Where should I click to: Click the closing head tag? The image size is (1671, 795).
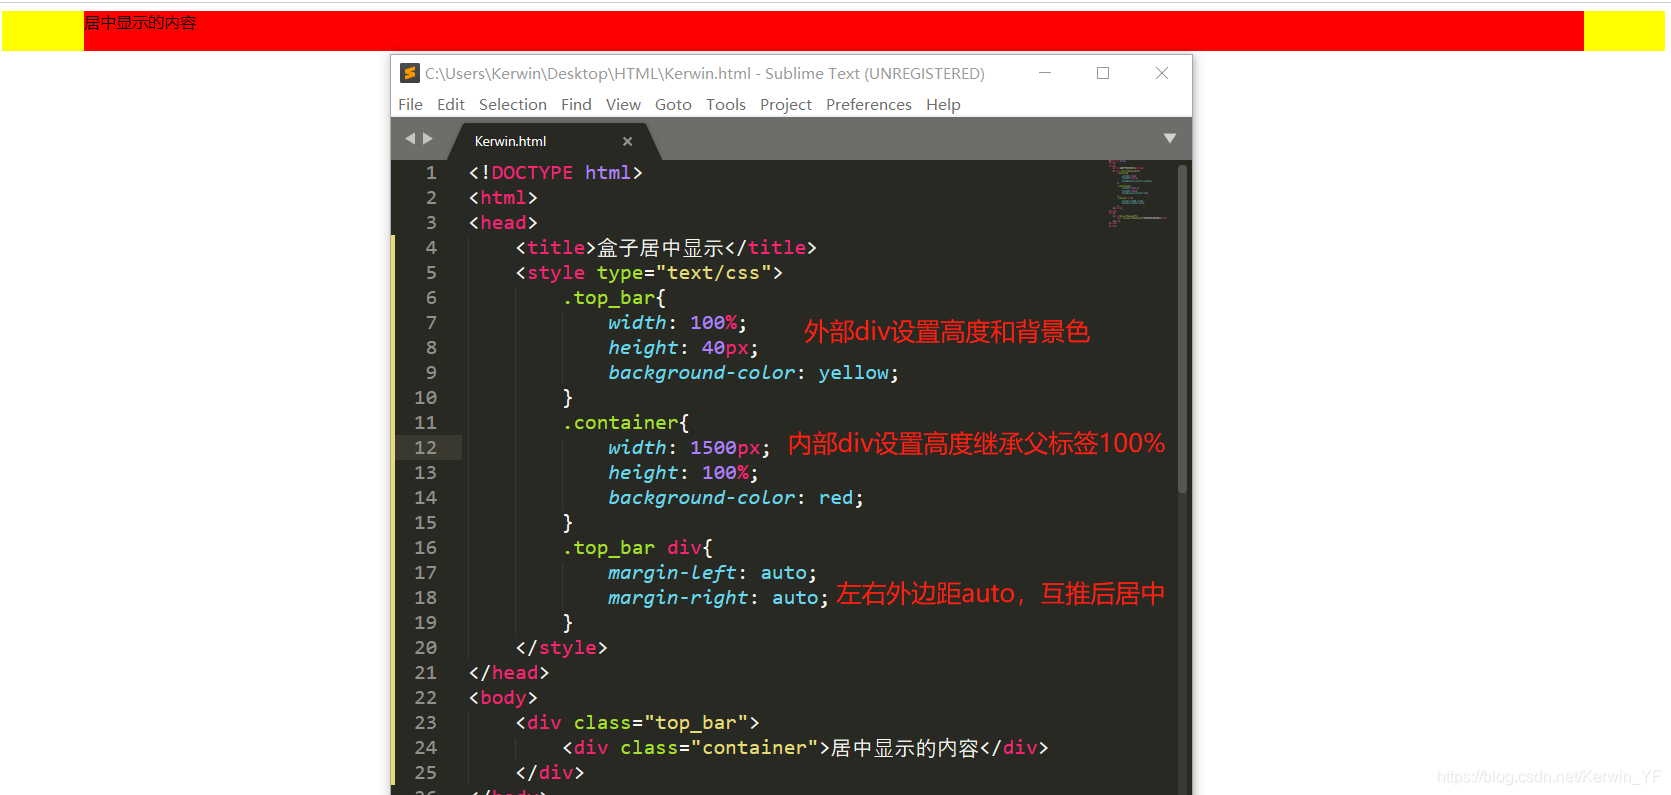click(509, 673)
